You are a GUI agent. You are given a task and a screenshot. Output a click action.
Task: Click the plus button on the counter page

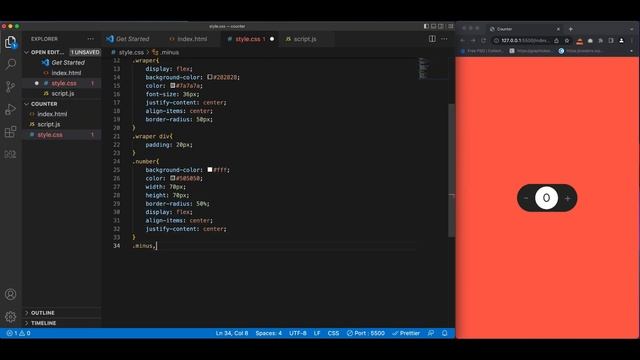[567, 198]
